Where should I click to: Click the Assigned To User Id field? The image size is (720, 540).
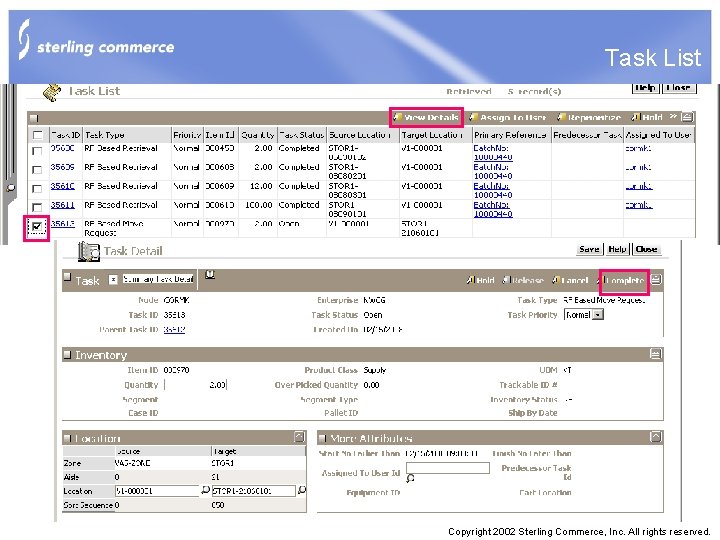(x=448, y=468)
